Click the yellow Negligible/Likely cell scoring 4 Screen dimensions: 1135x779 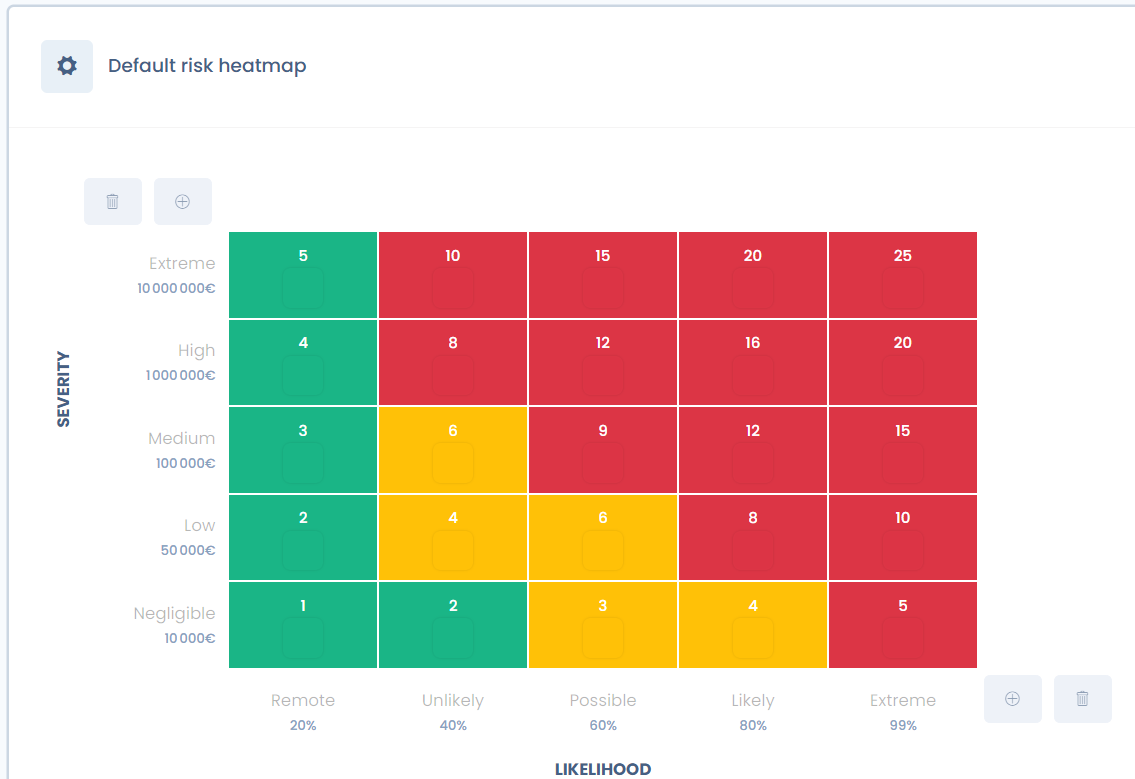coord(752,625)
